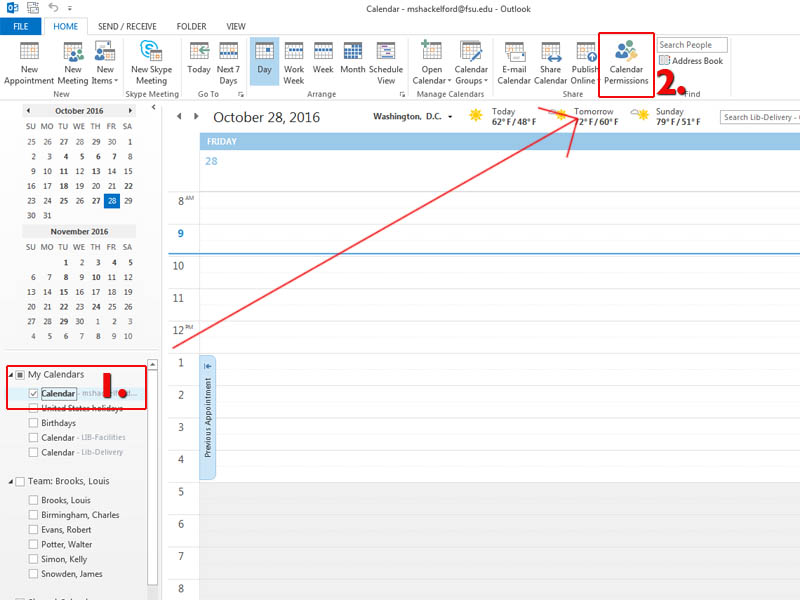
Task: Click Publish Online button
Action: (584, 63)
